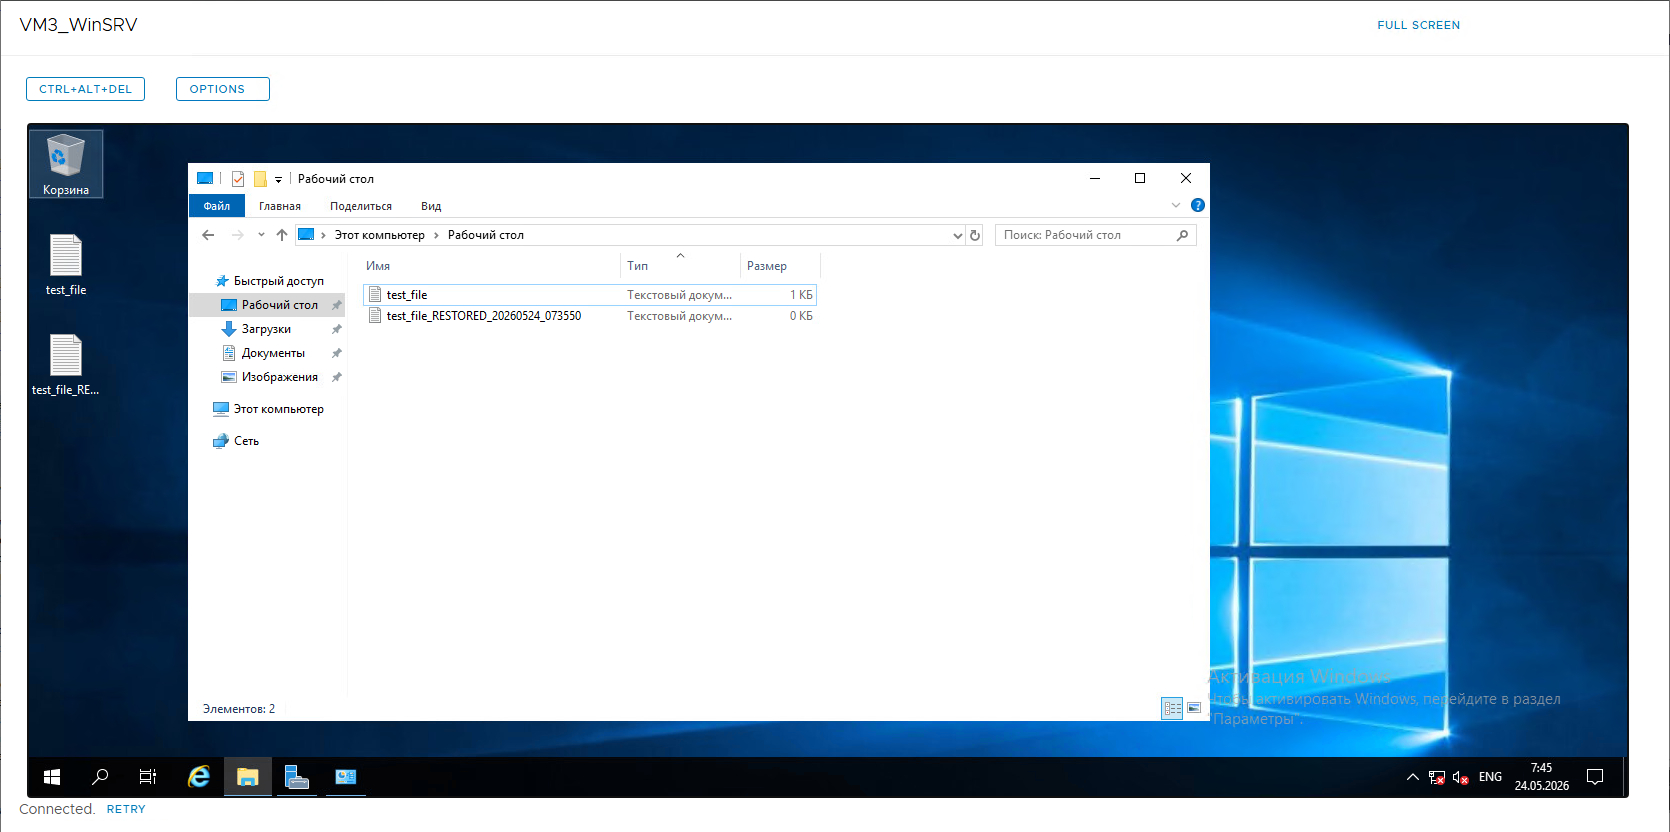Refresh the folder view

pos(975,235)
